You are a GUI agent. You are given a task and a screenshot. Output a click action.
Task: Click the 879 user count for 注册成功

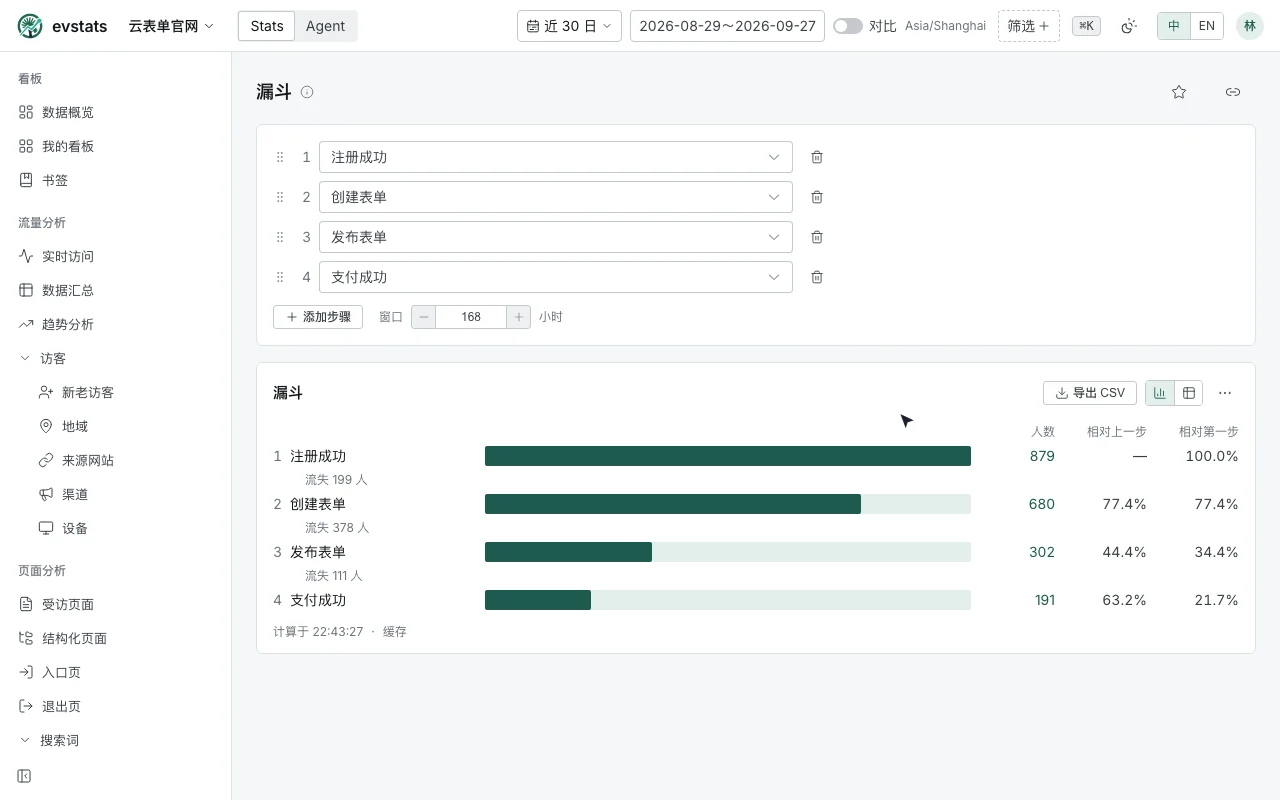click(x=1042, y=456)
